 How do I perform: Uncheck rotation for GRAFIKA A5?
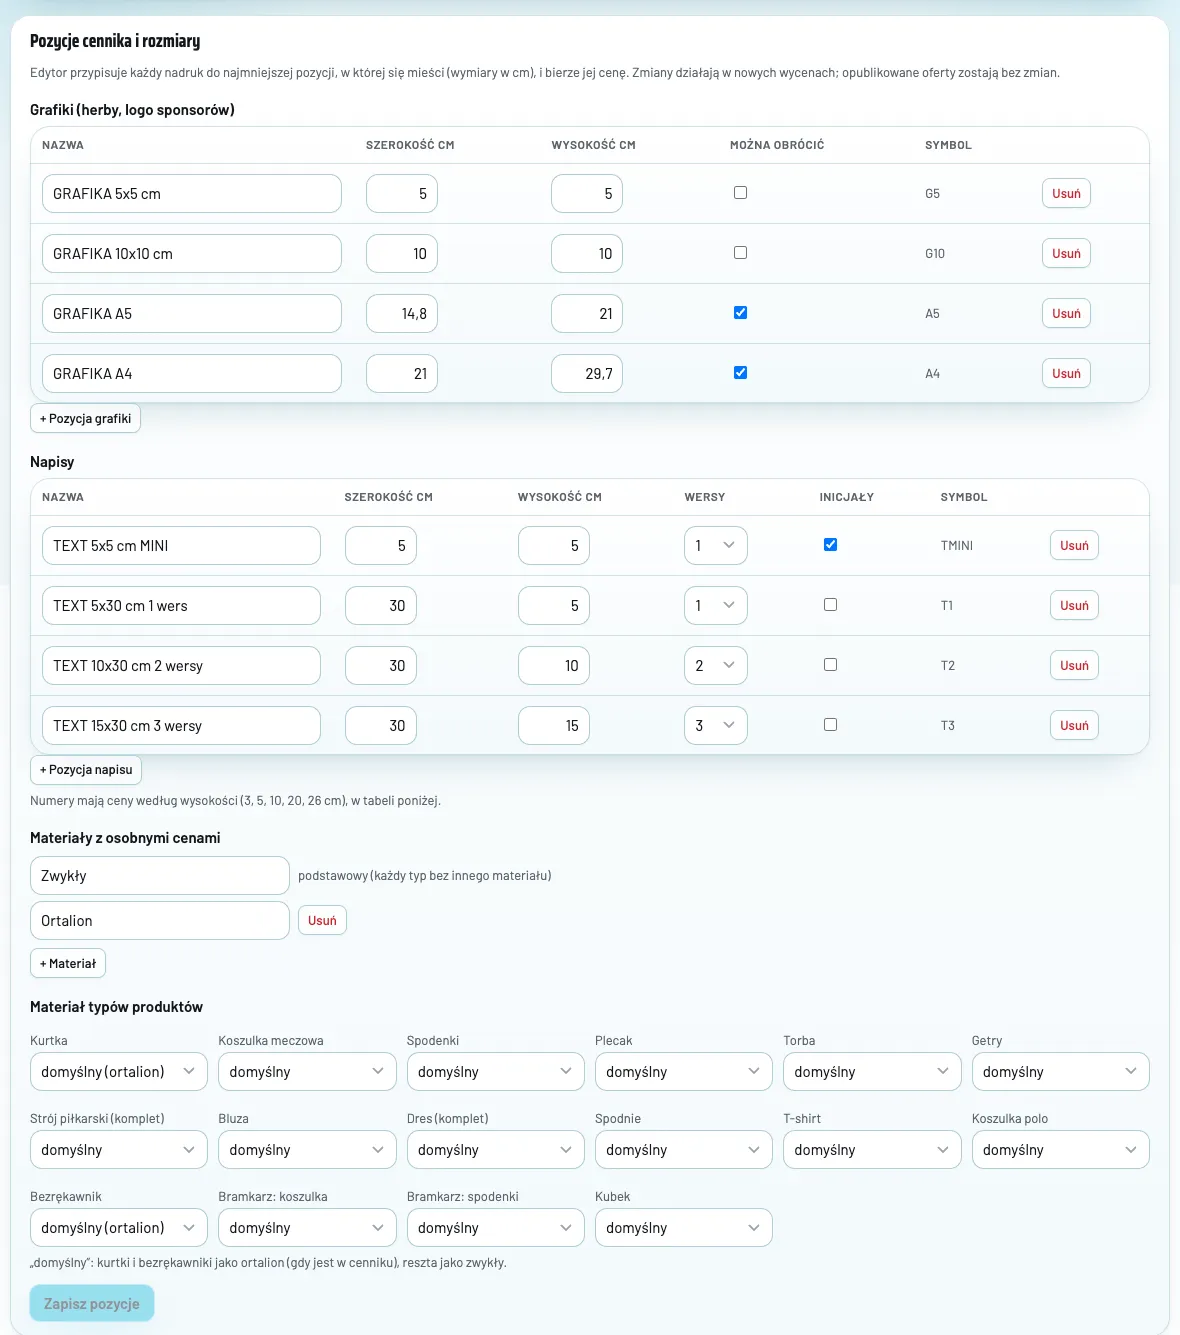tap(740, 313)
